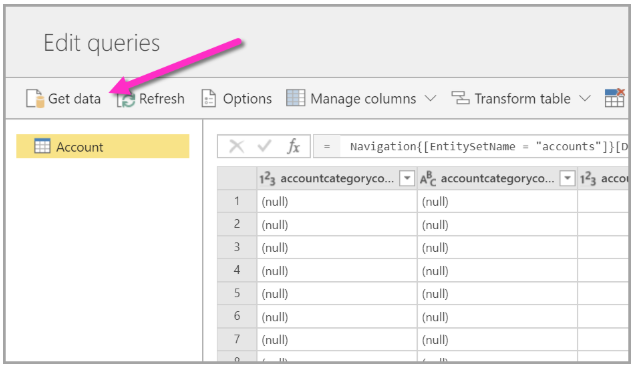This screenshot has width=633, height=368.
Task: Click the Manage columns label
Action: pyautogui.click(x=363, y=99)
